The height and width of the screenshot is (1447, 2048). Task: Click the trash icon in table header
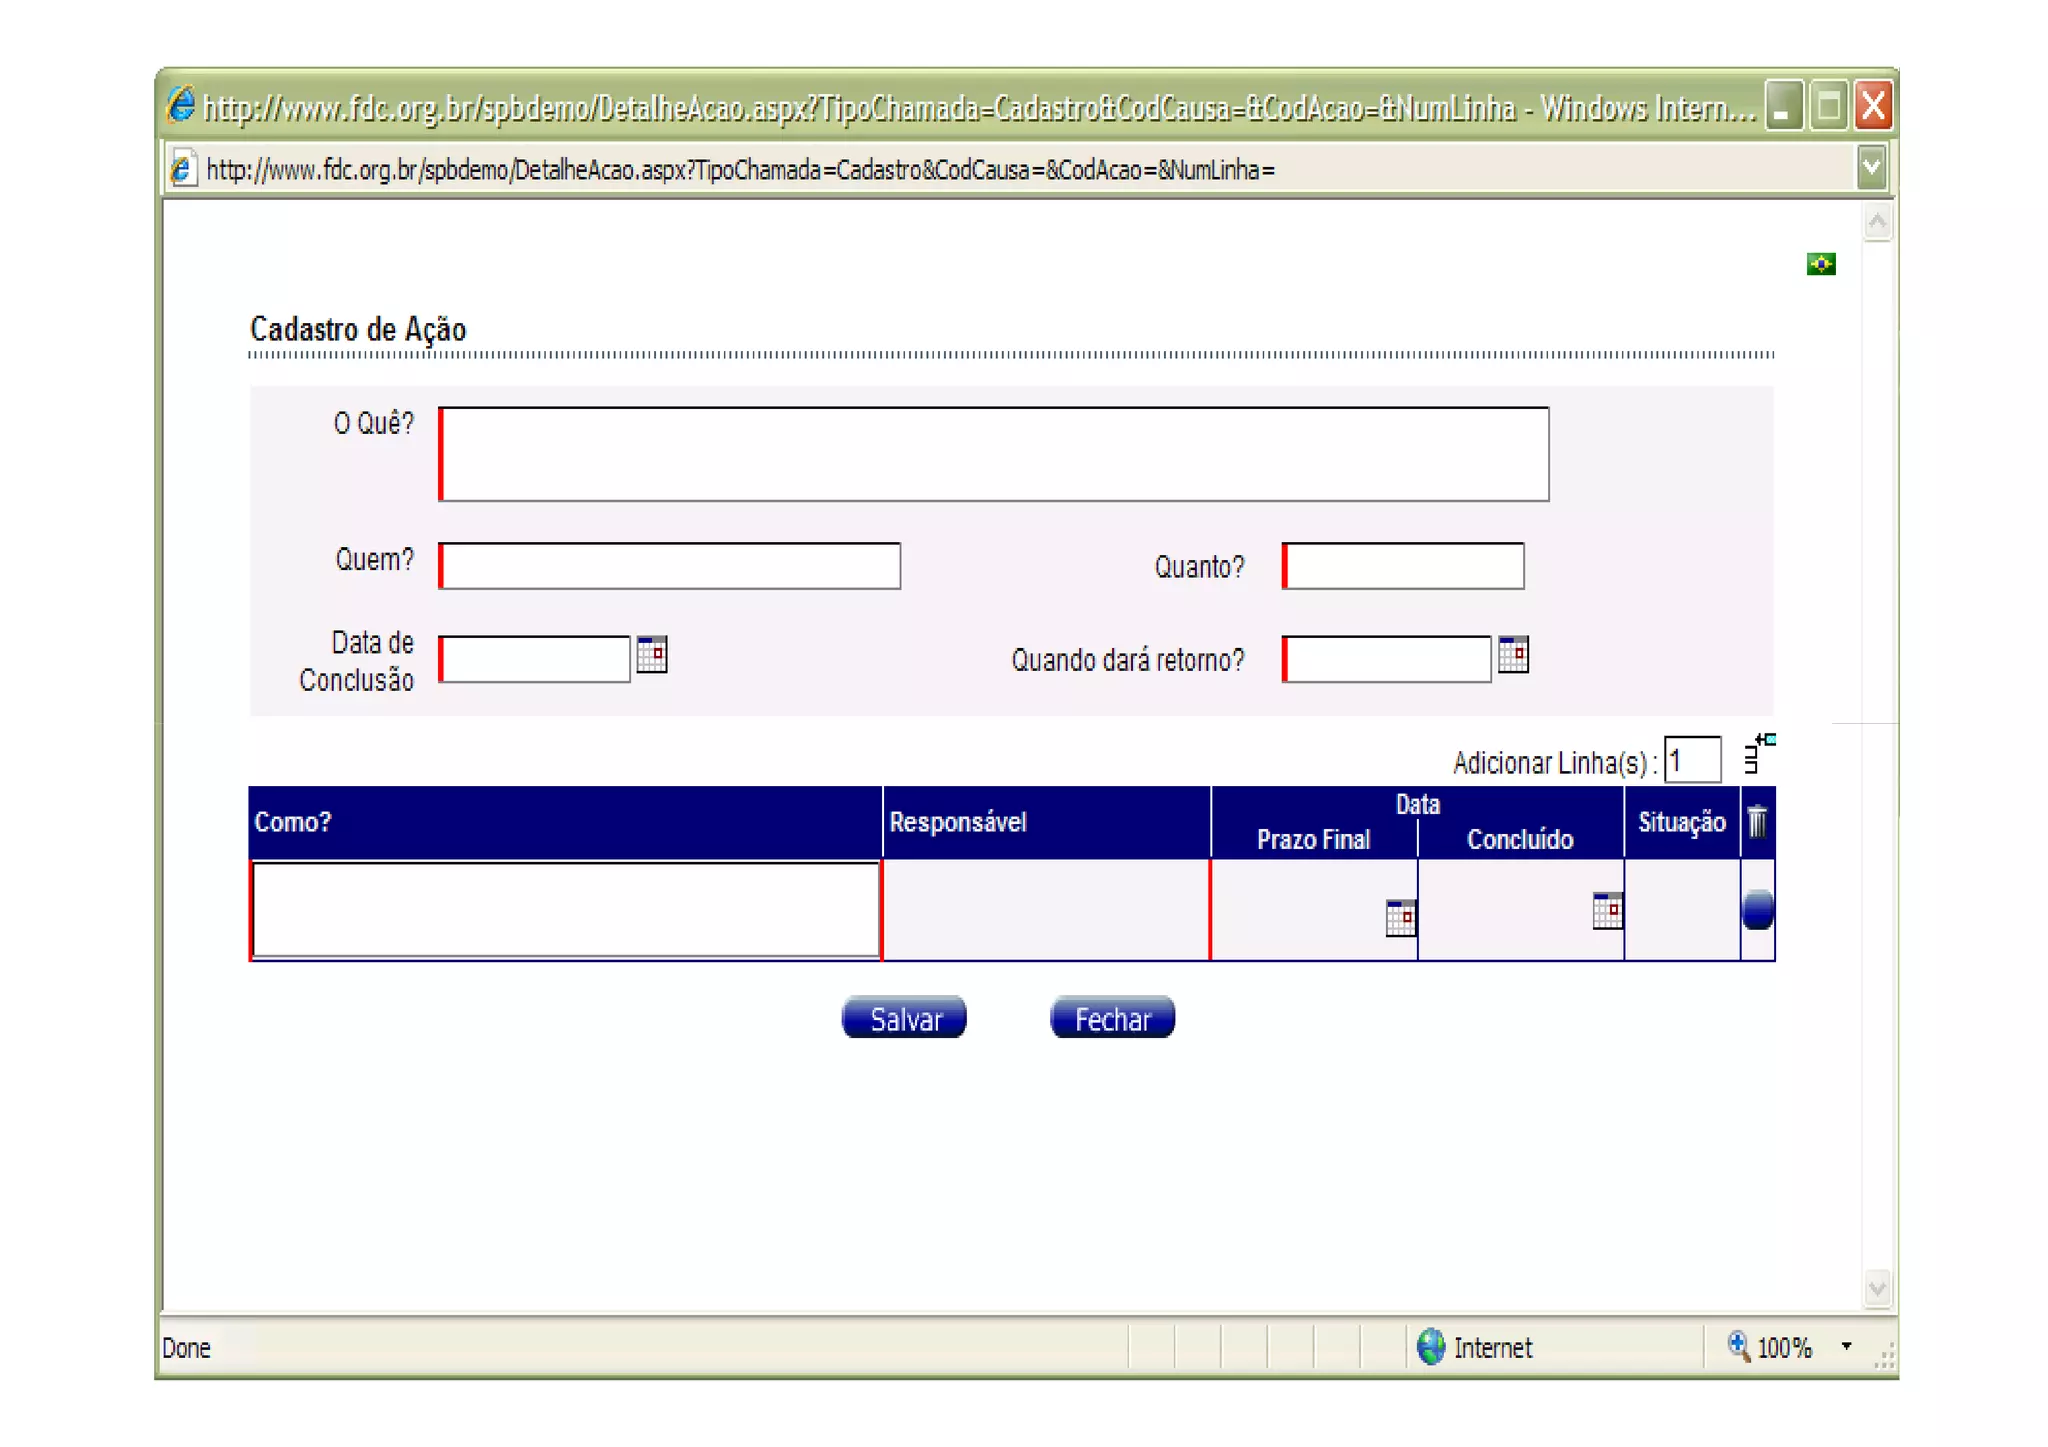point(1757,822)
